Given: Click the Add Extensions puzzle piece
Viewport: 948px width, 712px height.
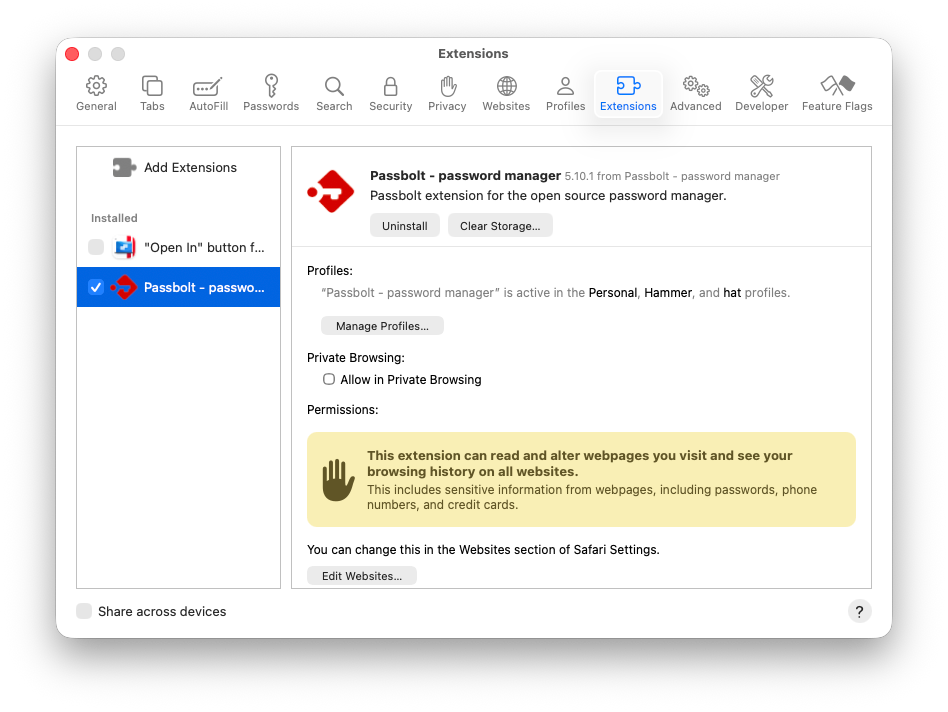Looking at the screenshot, I should coord(124,167).
